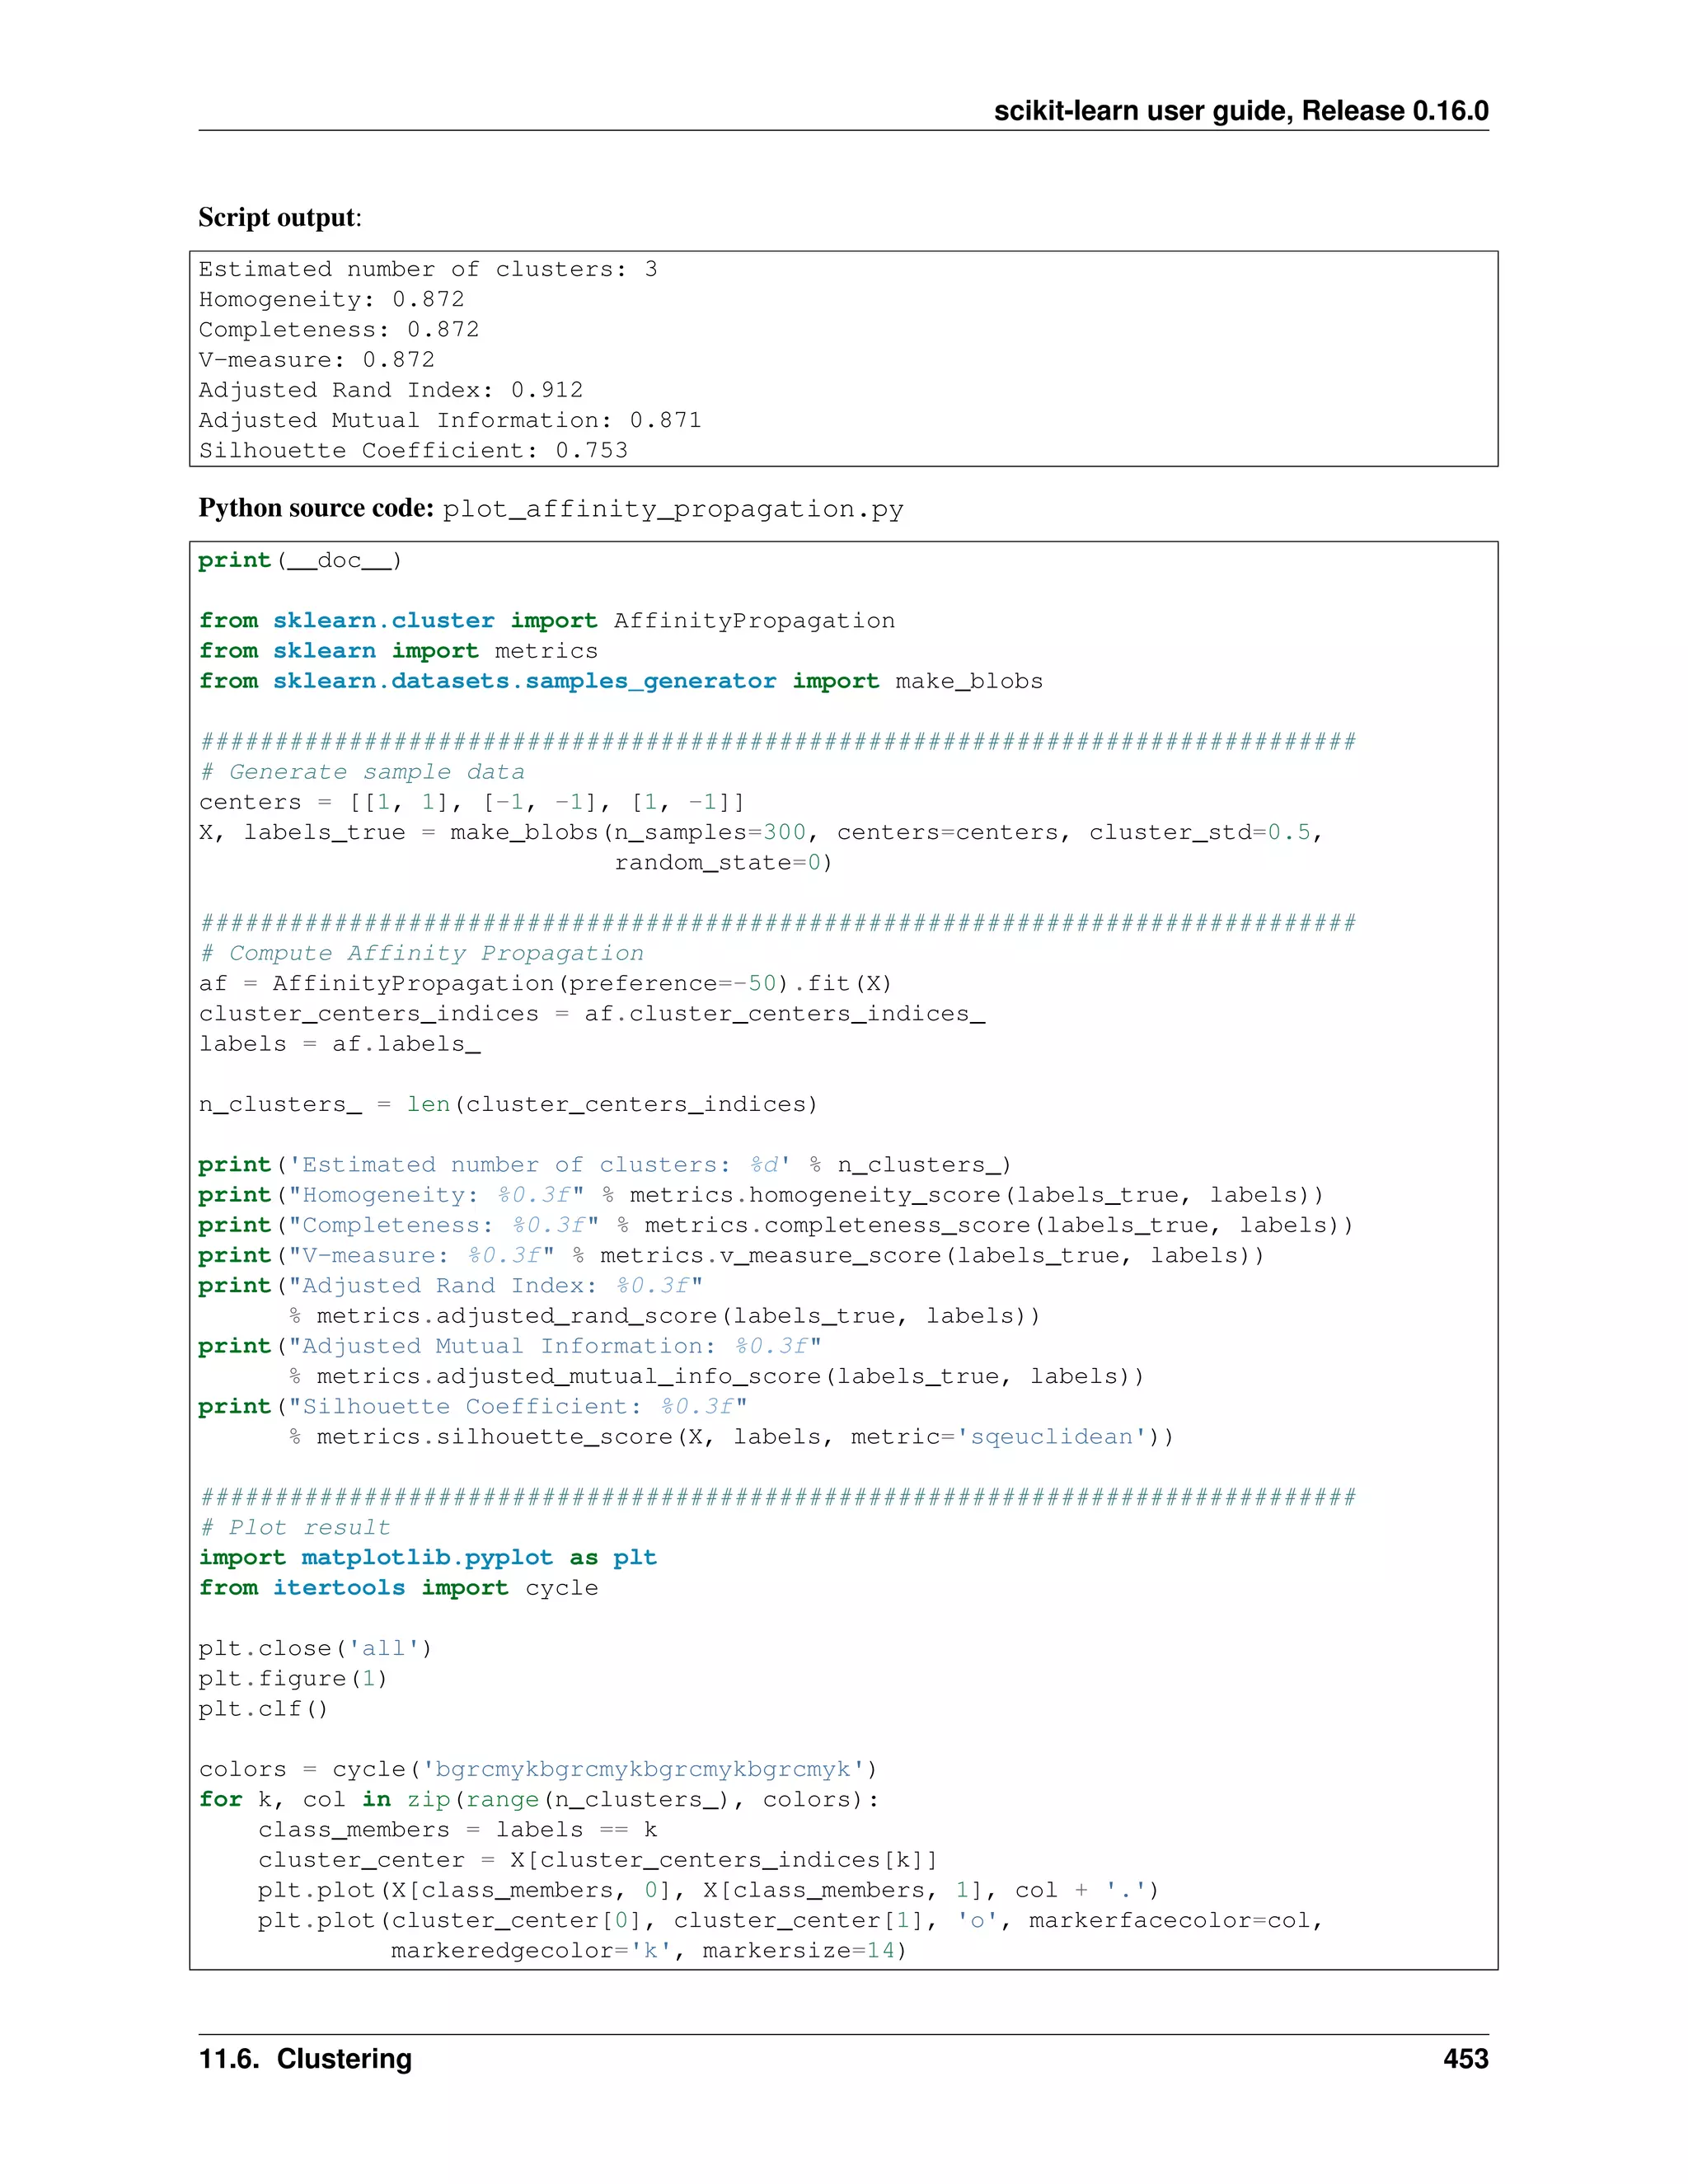The image size is (1688, 2184).
Task: Click the metrics.adjusted_rand_score line
Action: [664, 1315]
